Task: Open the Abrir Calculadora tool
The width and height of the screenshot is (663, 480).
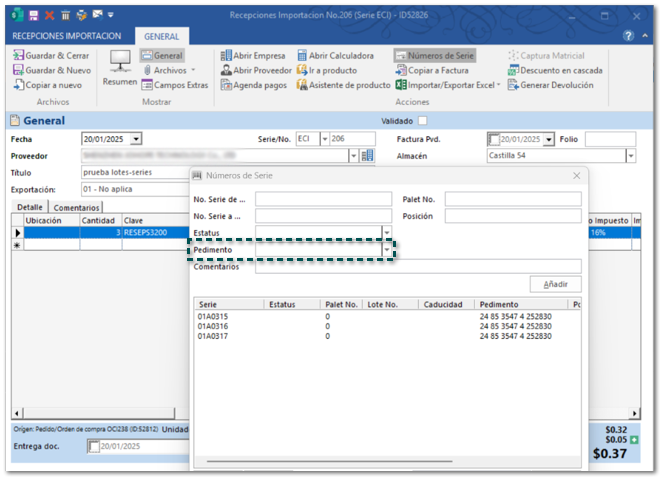Action: [335, 56]
